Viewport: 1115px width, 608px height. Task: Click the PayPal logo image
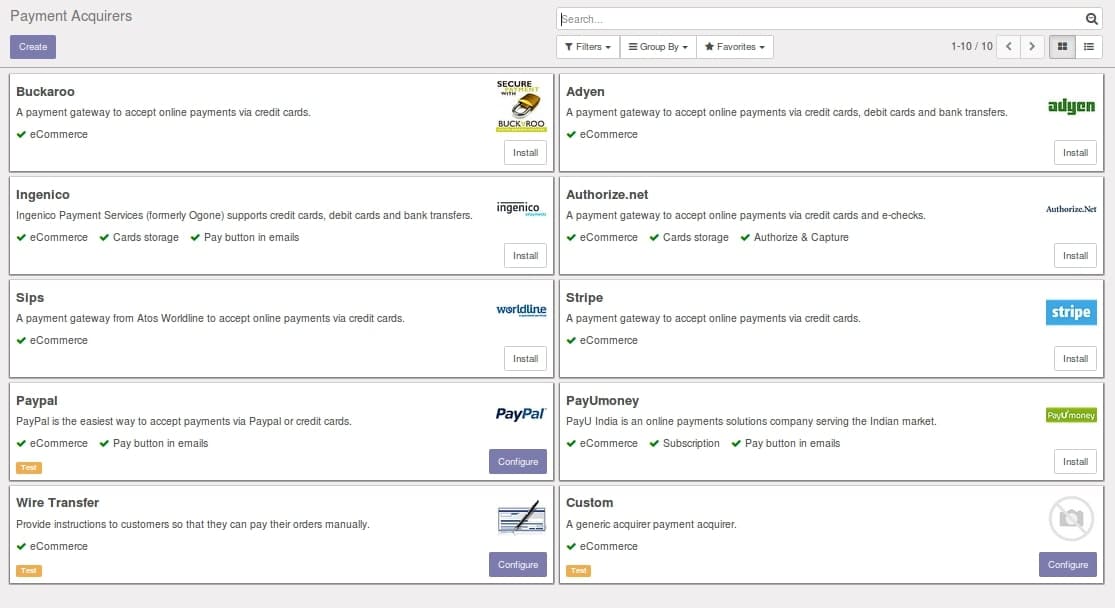pos(521,414)
